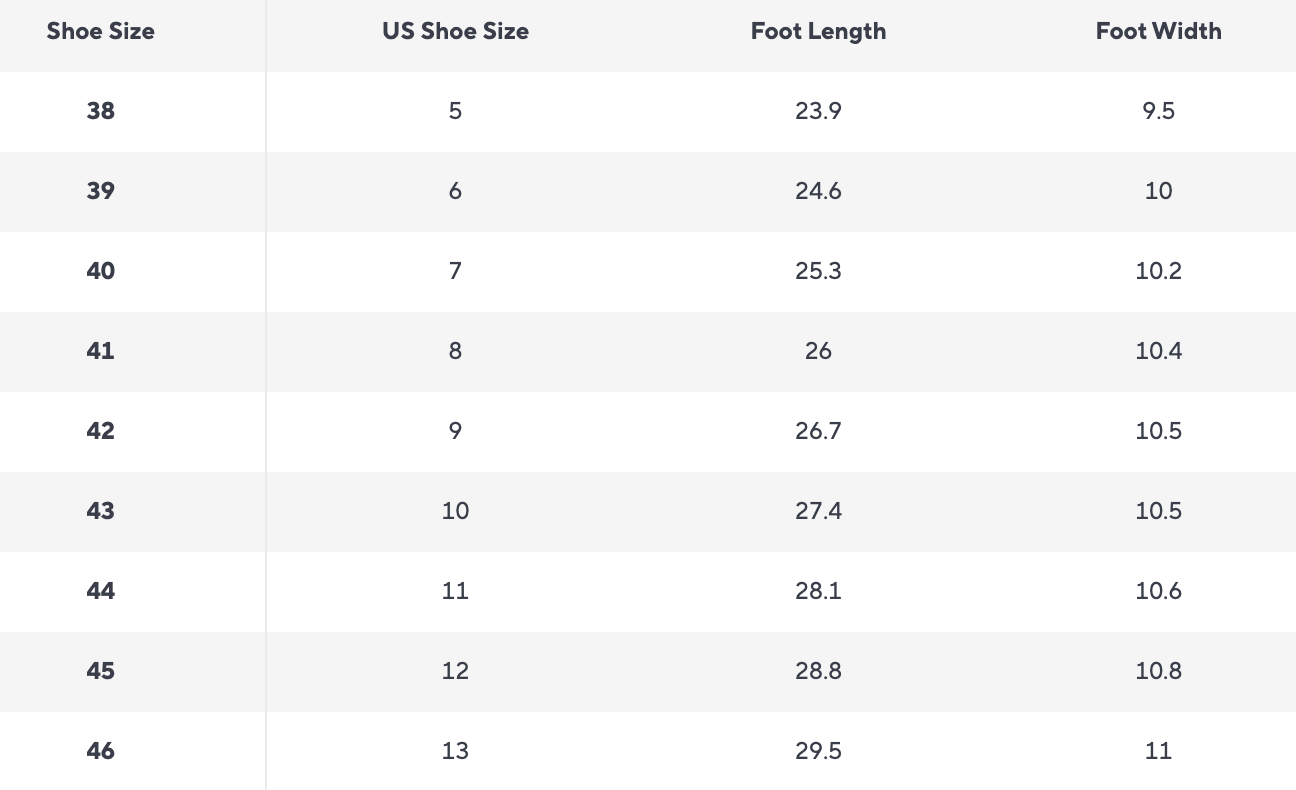Select foot length value 23.9
Image resolution: width=1296 pixels, height=790 pixels.
[818, 111]
